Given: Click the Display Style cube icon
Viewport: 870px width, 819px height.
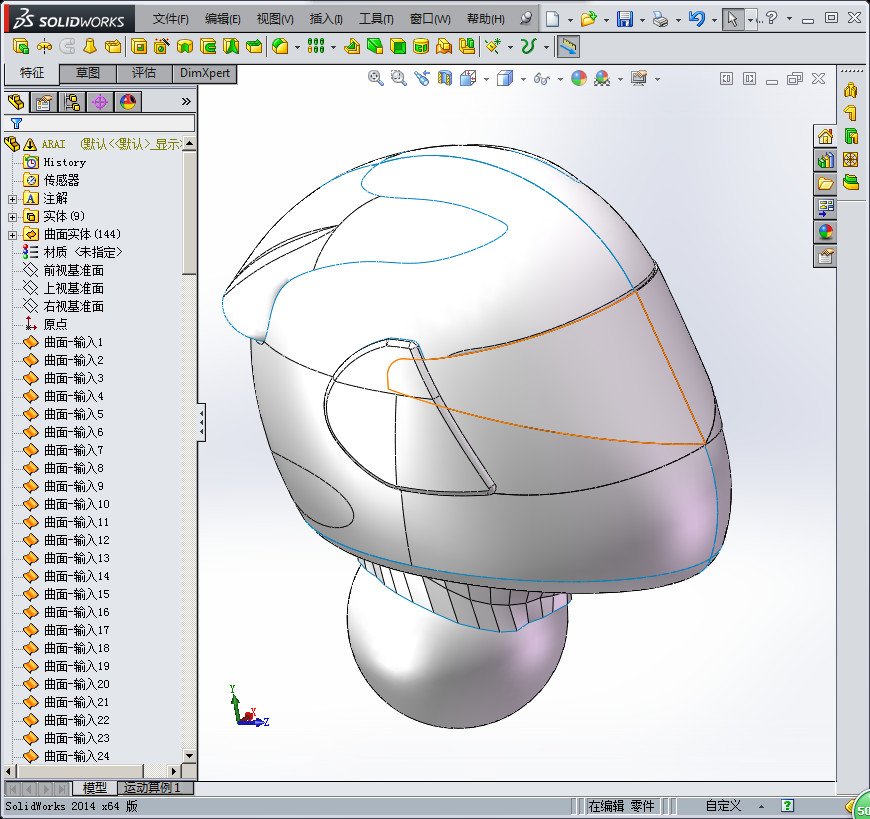Looking at the screenshot, I should 504,78.
